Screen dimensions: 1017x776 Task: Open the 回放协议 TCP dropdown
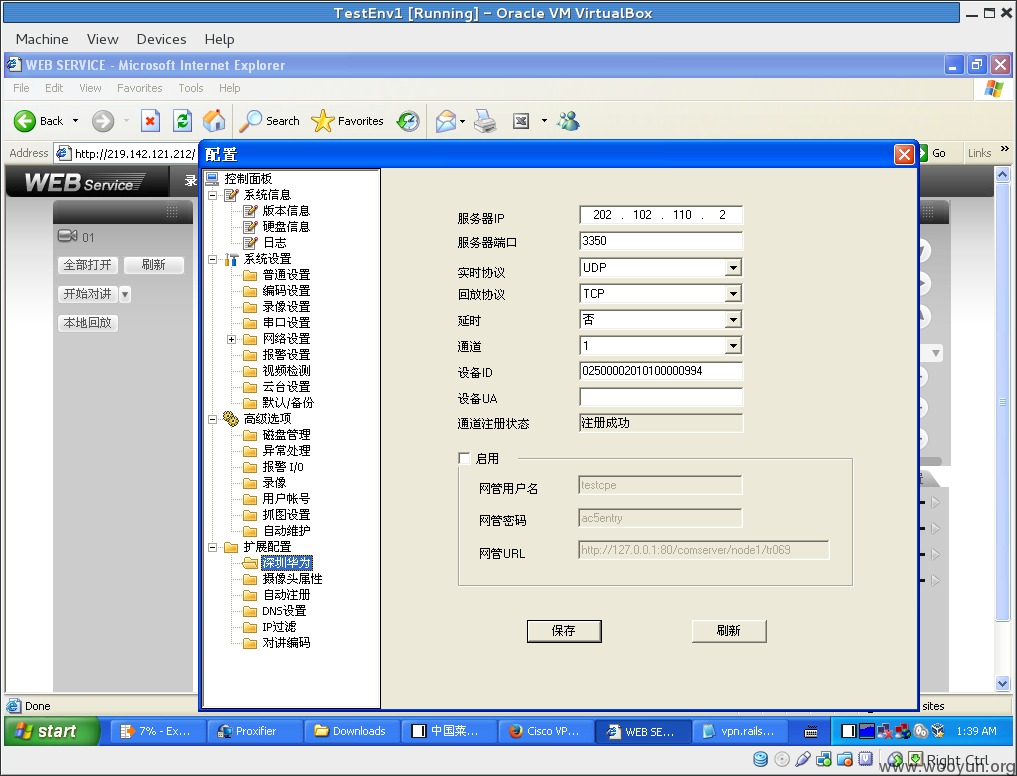[x=733, y=294]
